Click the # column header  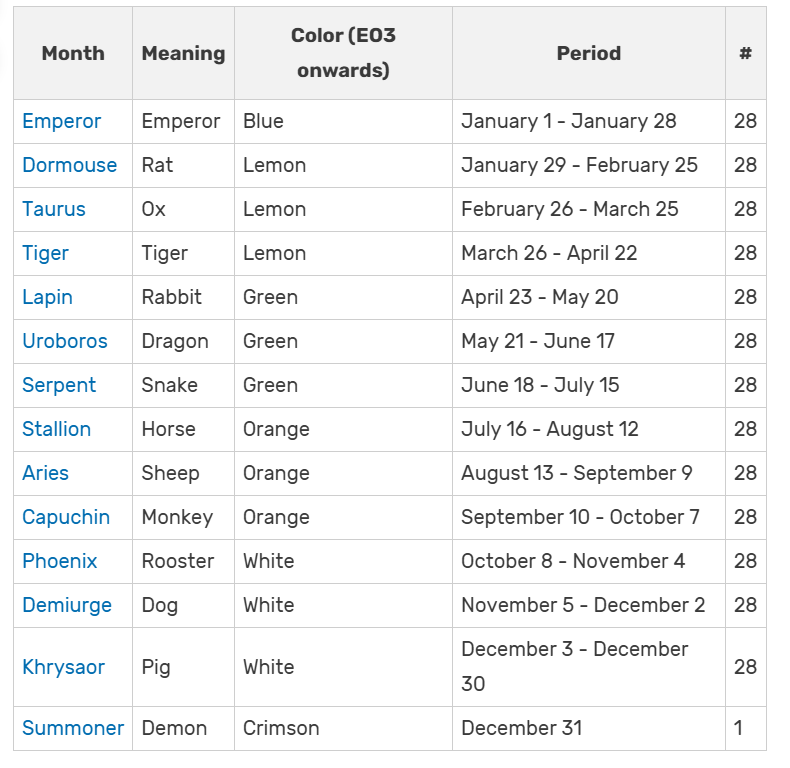tap(745, 53)
